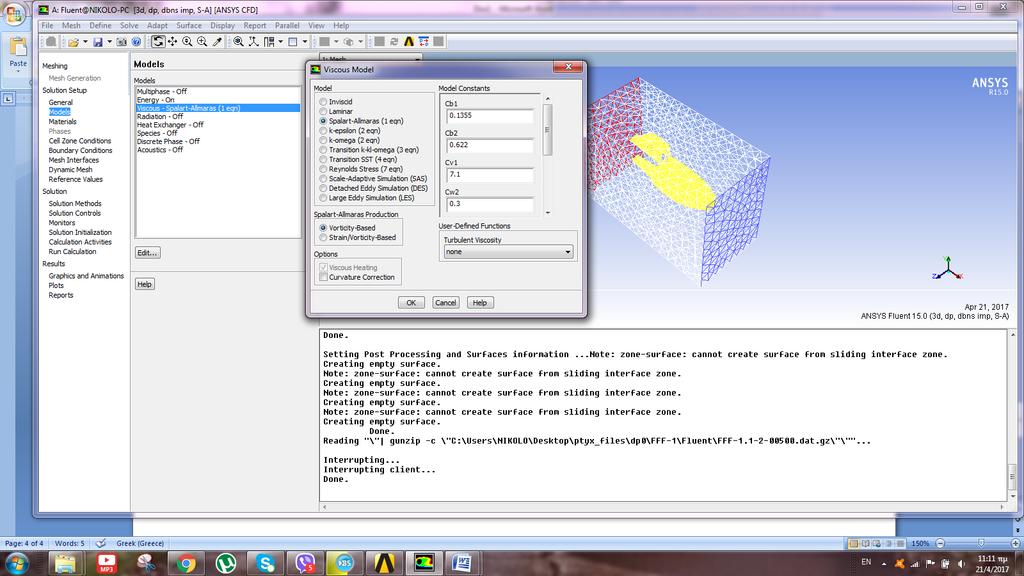Click the console vertical scrollbar thumb
The height and width of the screenshot is (576, 1024).
pos(1012,477)
